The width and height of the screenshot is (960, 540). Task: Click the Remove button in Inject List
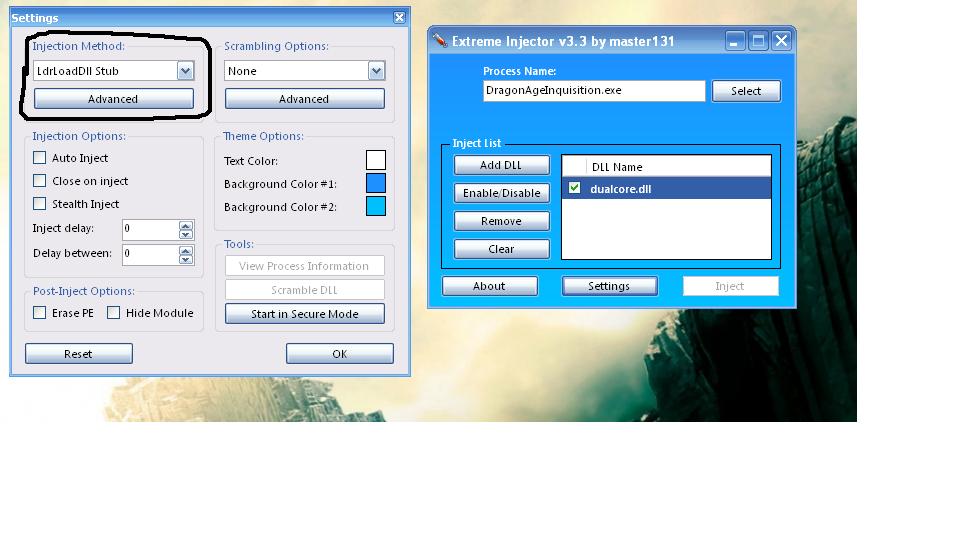coord(501,221)
